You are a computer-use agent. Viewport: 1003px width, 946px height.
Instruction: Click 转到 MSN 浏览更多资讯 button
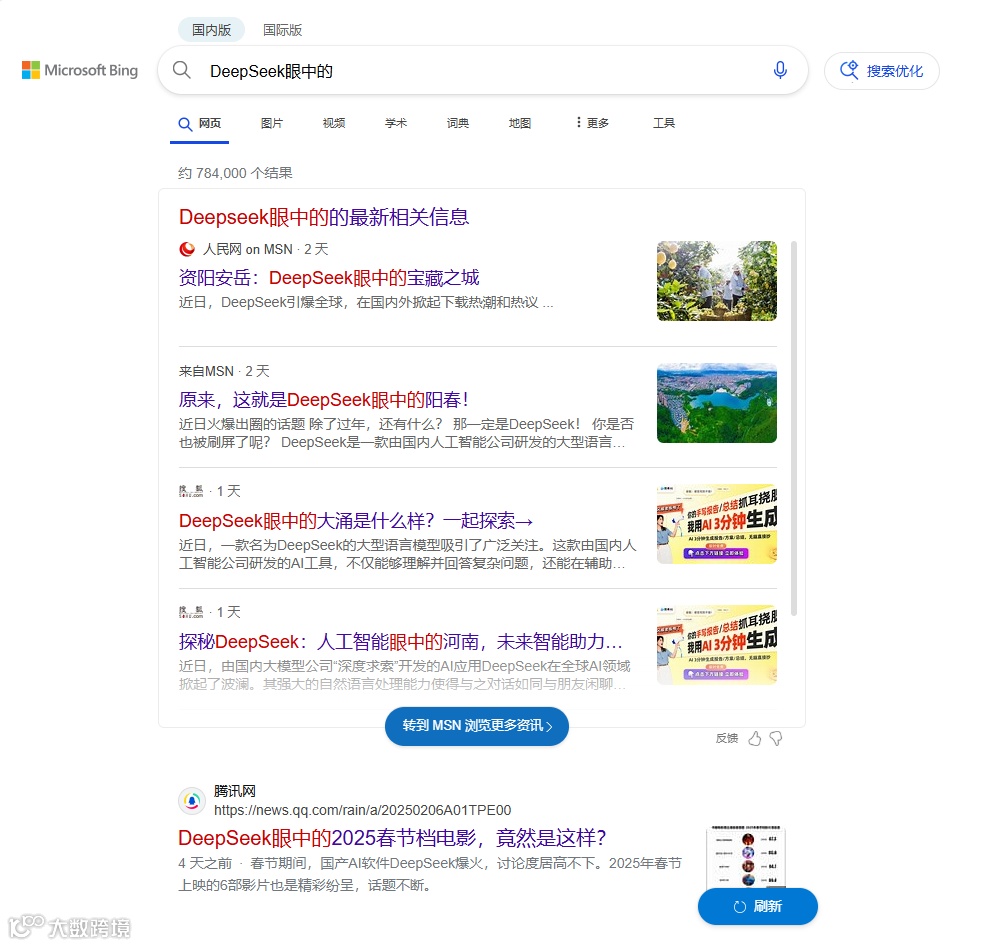(x=477, y=726)
